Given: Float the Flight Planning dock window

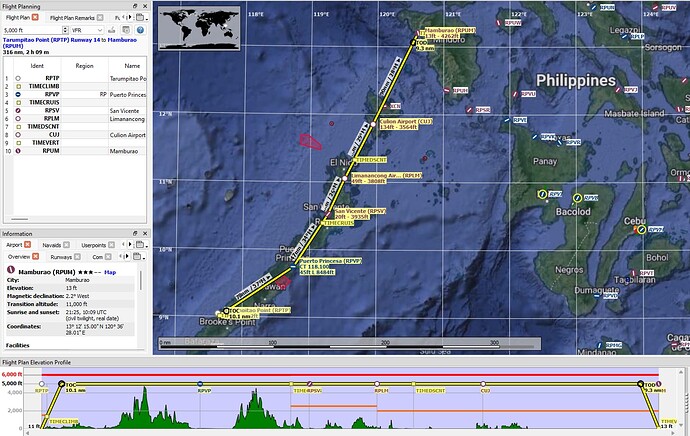Looking at the screenshot, I should click(134, 6).
